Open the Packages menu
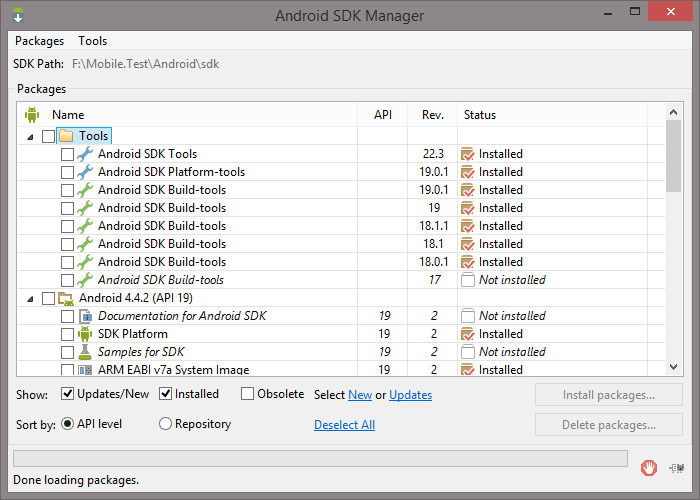 tap(39, 41)
